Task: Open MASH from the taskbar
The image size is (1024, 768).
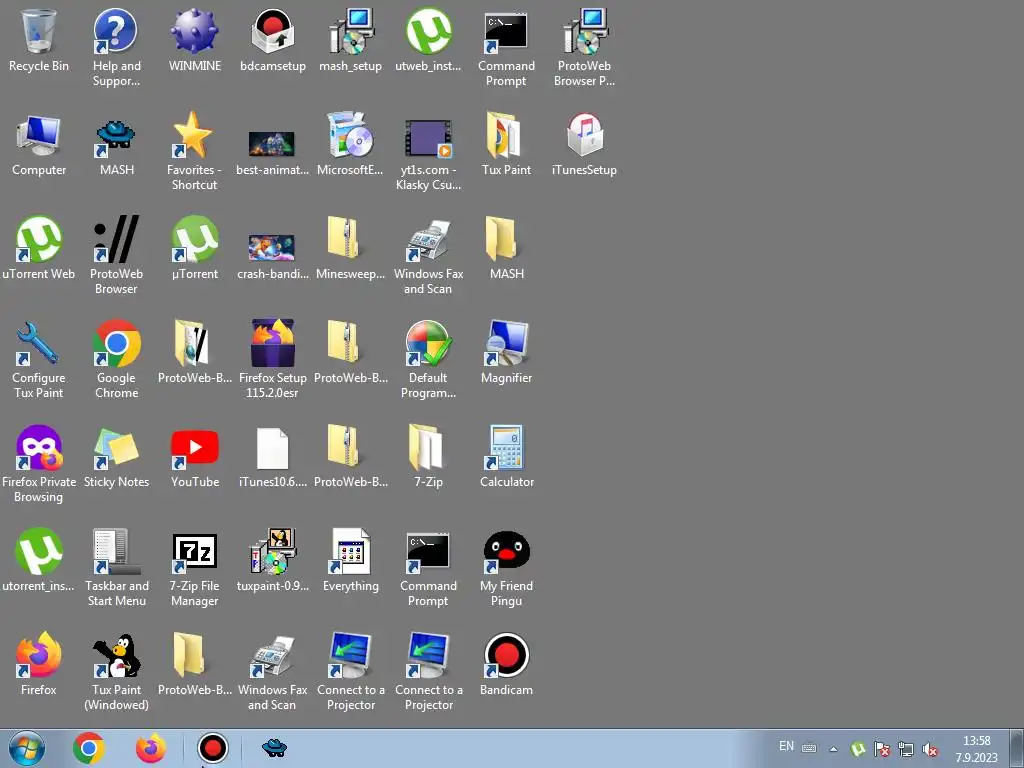Action: [x=274, y=747]
